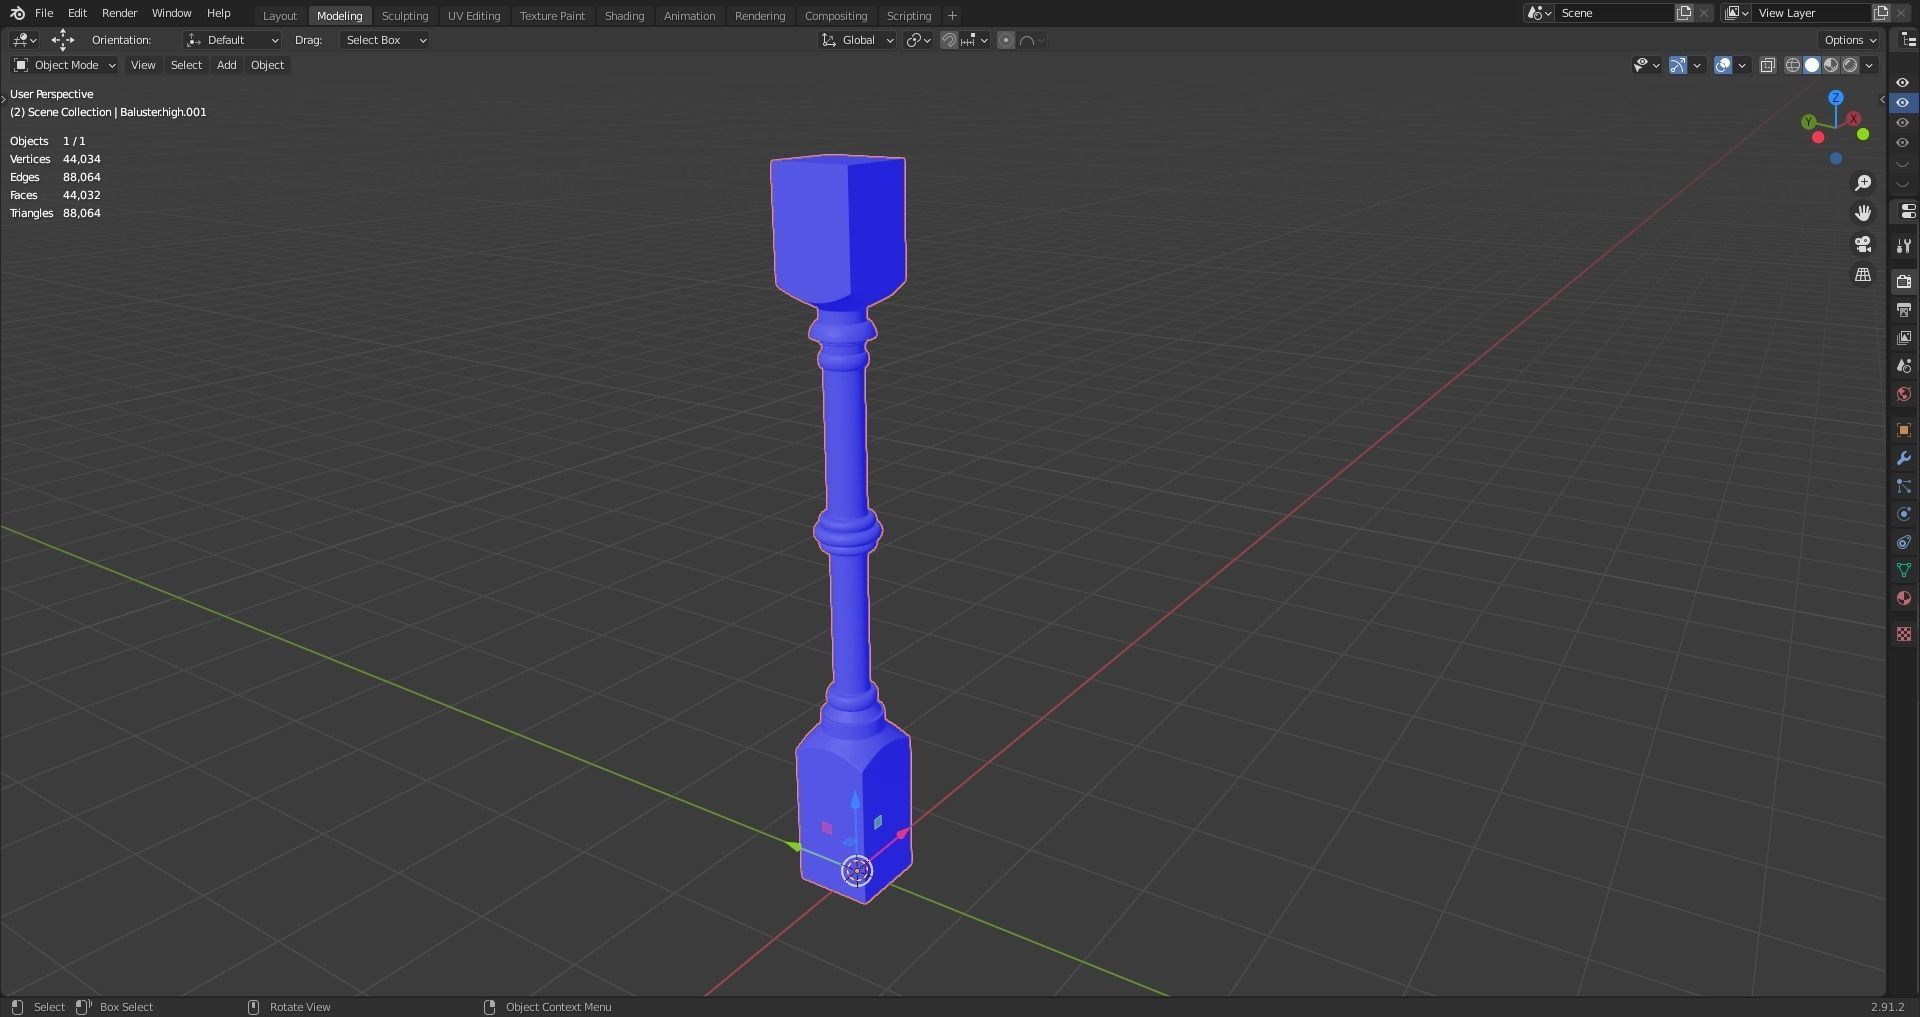
Task: Open View Layer properties tab
Action: click(x=1904, y=338)
